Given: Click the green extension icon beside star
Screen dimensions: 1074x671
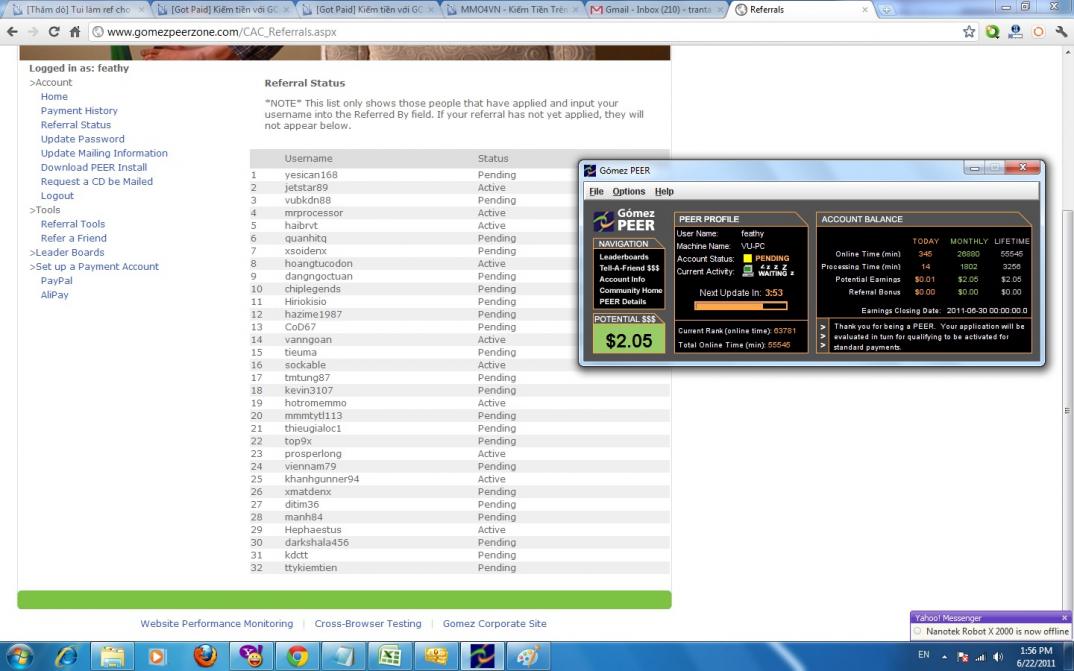Looking at the screenshot, I should click(992, 31).
